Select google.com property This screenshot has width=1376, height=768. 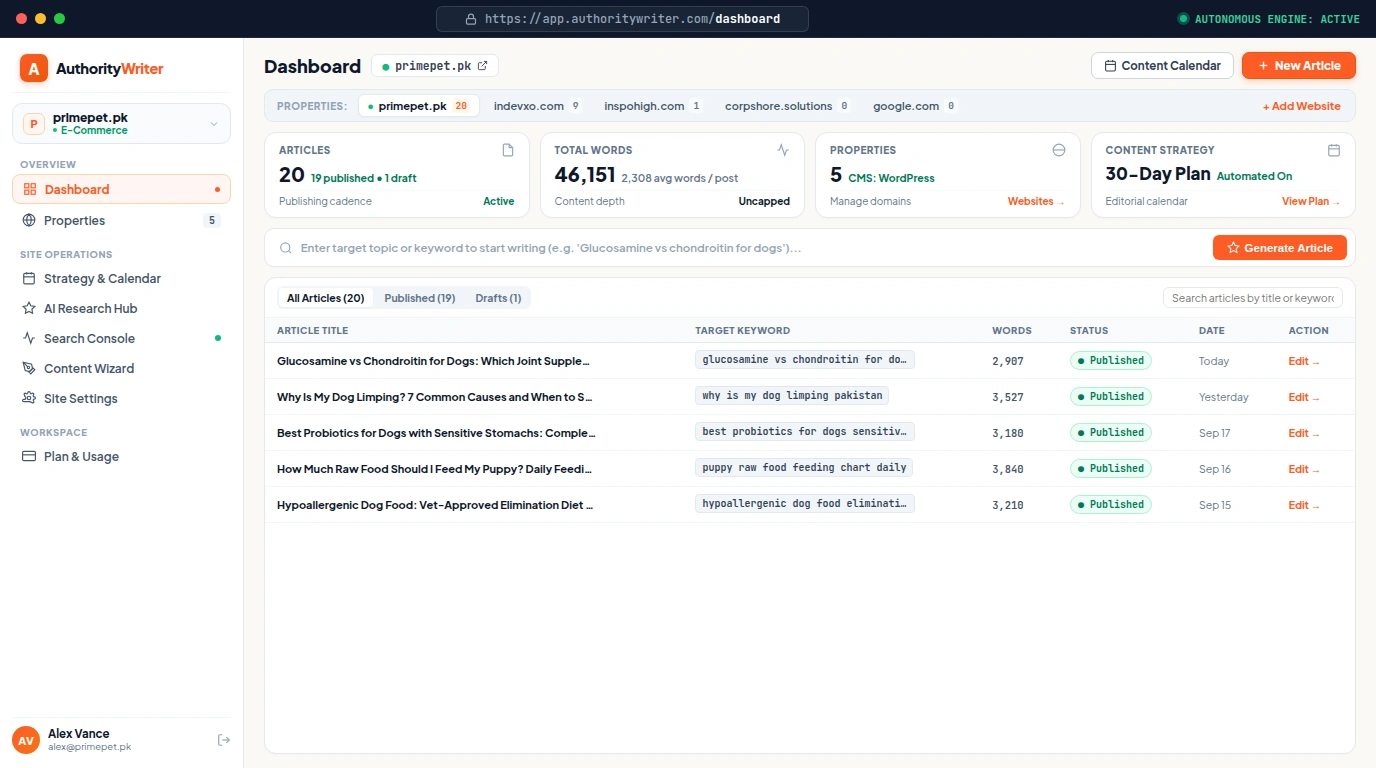click(x=914, y=106)
